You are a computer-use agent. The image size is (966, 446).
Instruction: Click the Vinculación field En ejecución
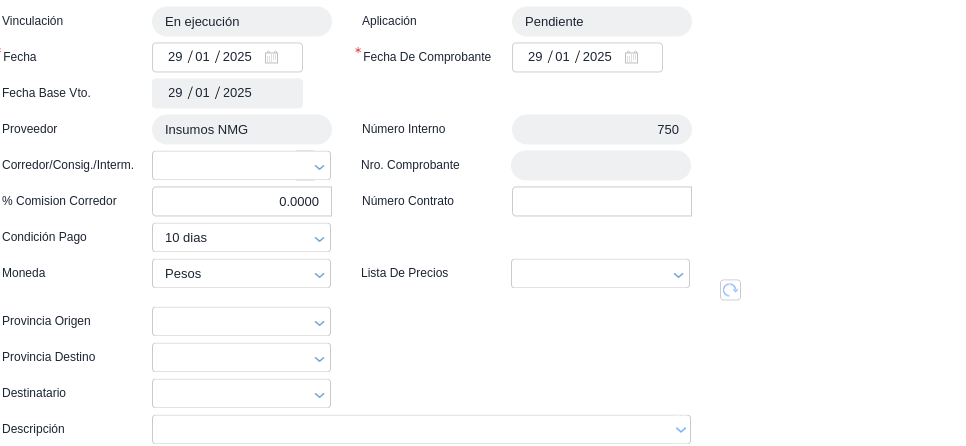241,22
